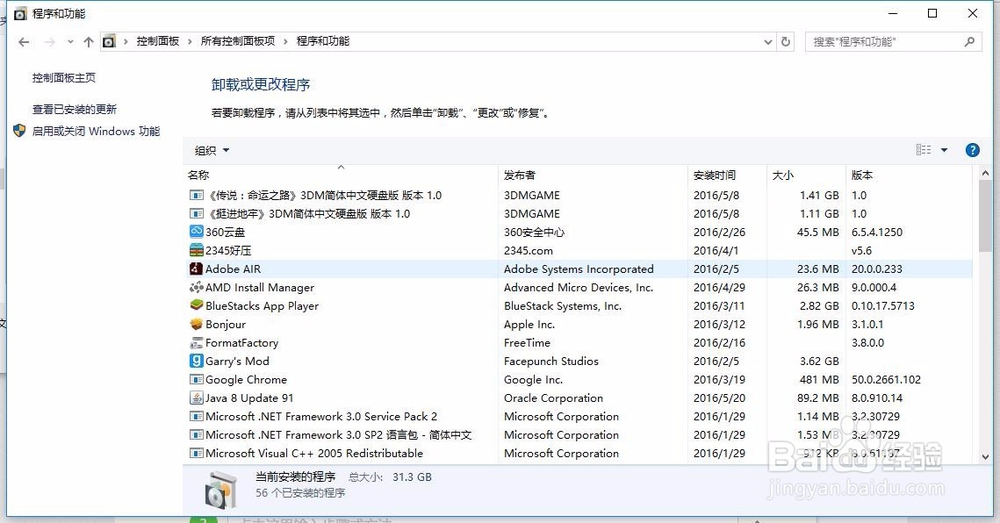
Task: Open recent locations dropdown arrow
Action: click(70, 42)
